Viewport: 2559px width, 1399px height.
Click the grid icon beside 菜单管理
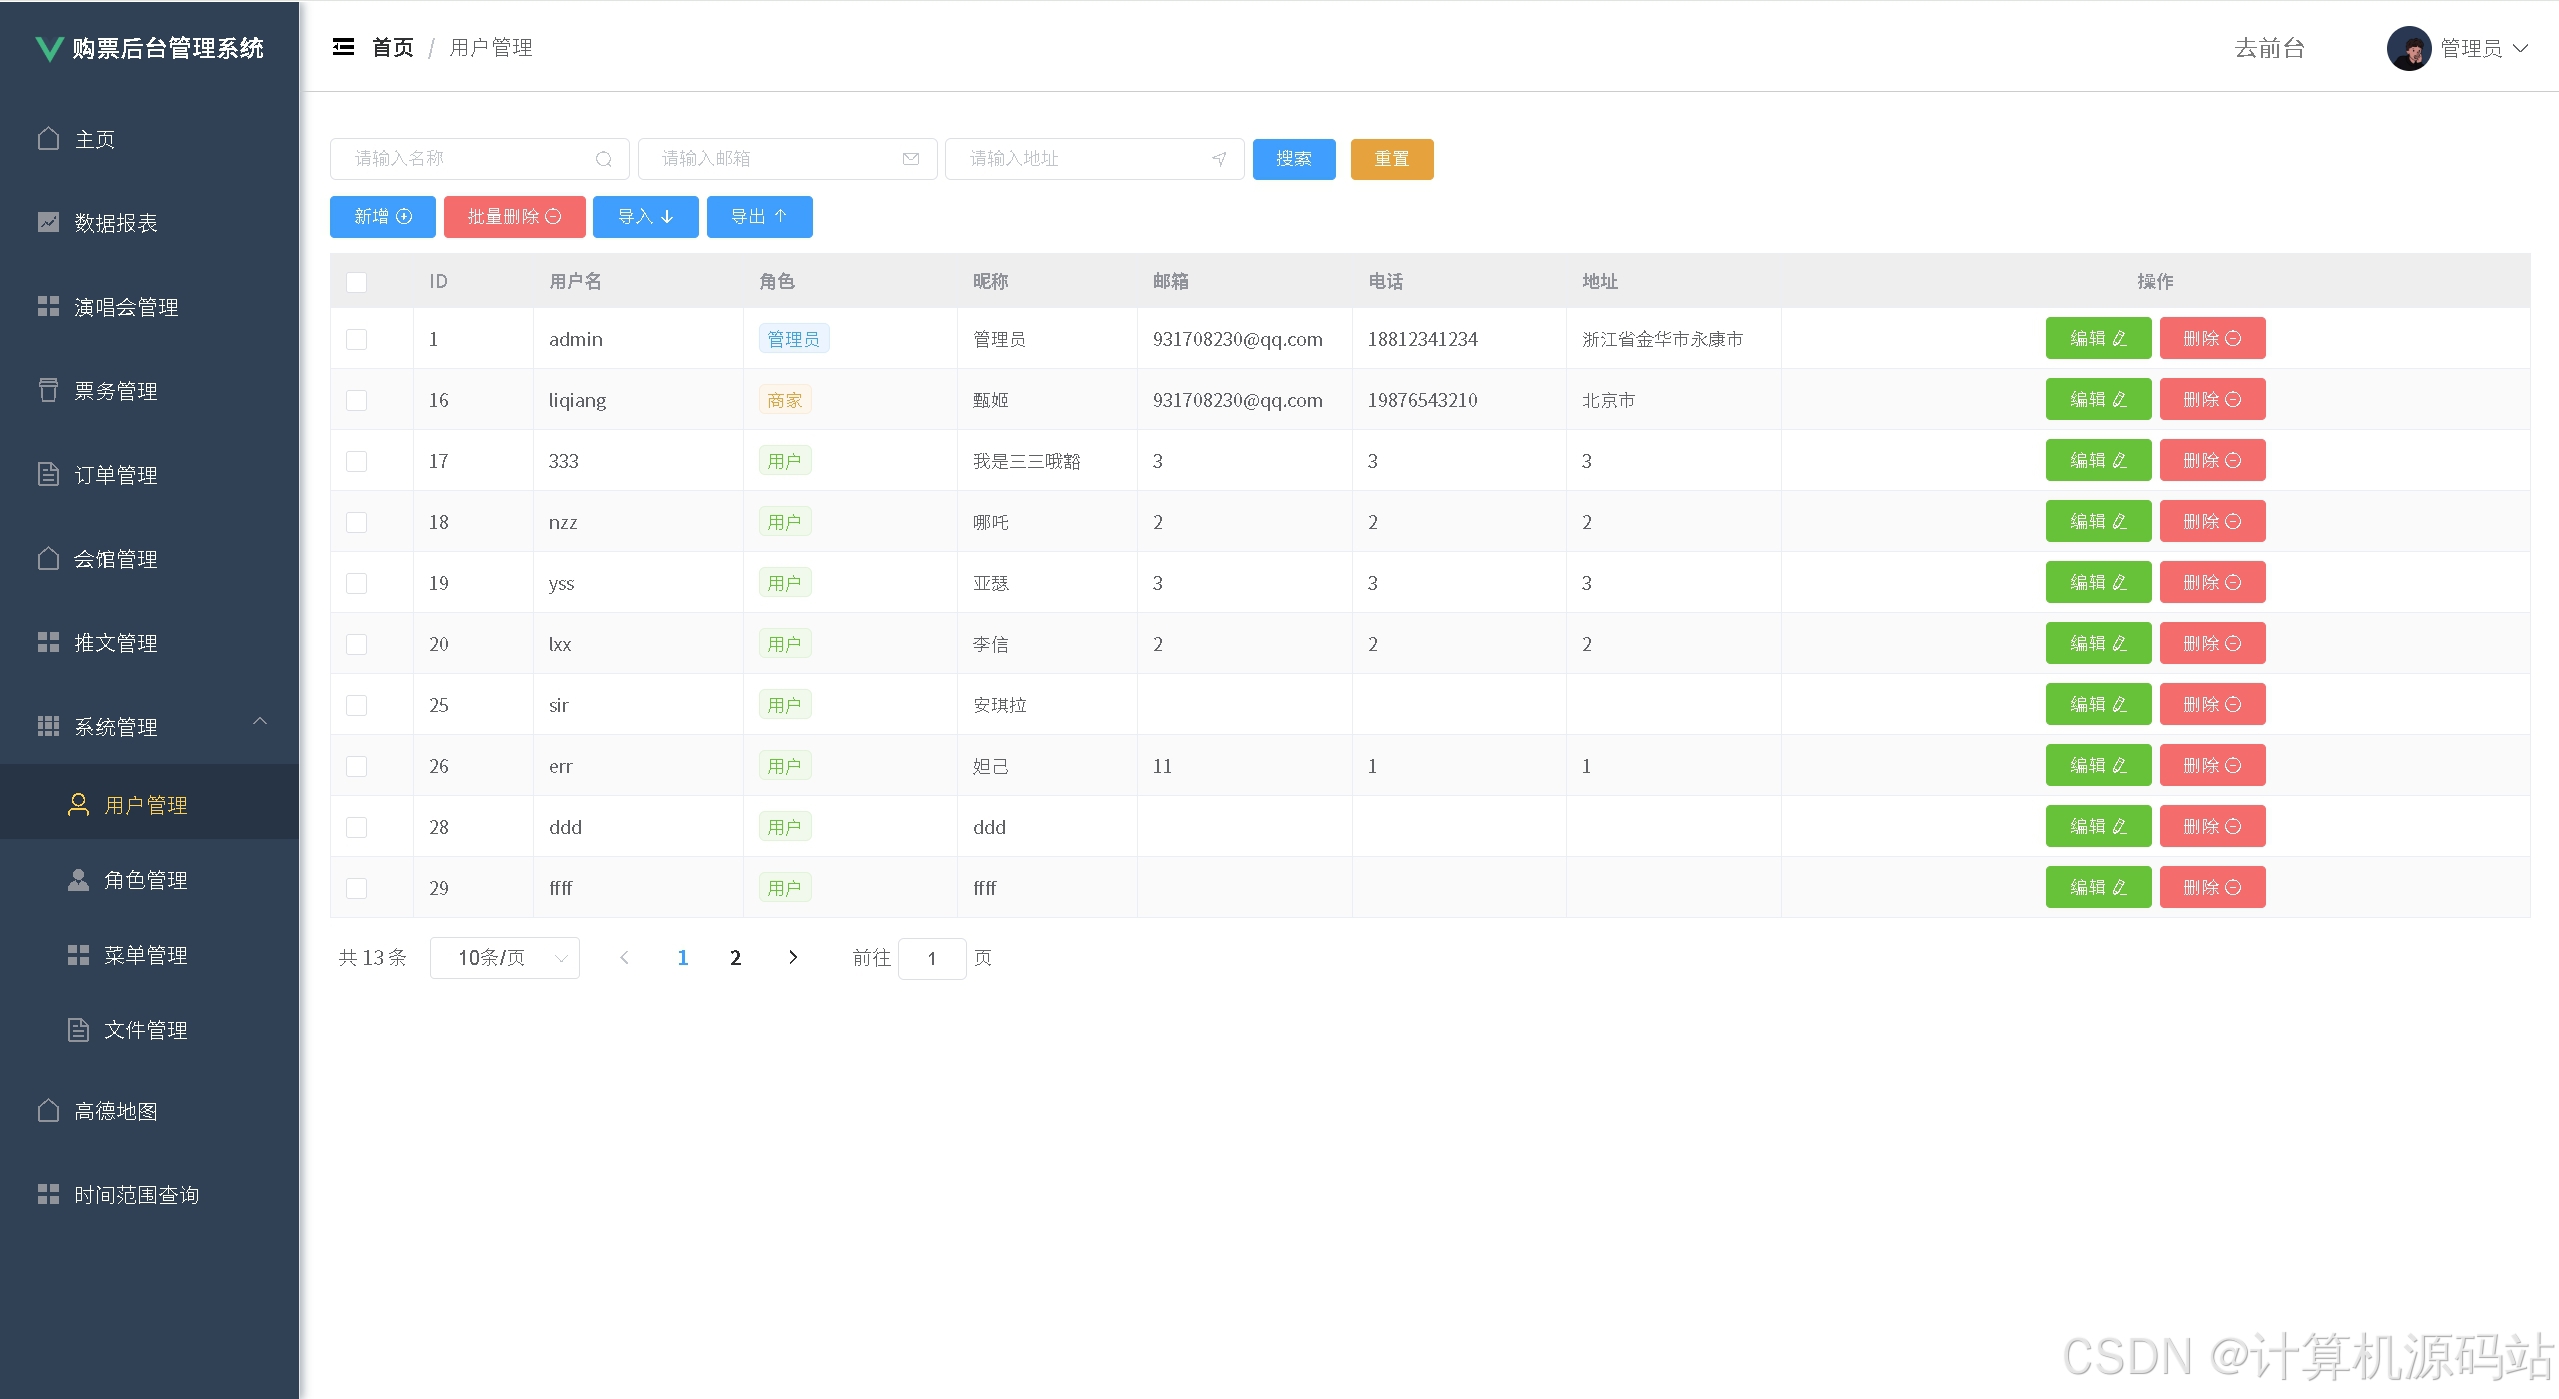click(78, 955)
